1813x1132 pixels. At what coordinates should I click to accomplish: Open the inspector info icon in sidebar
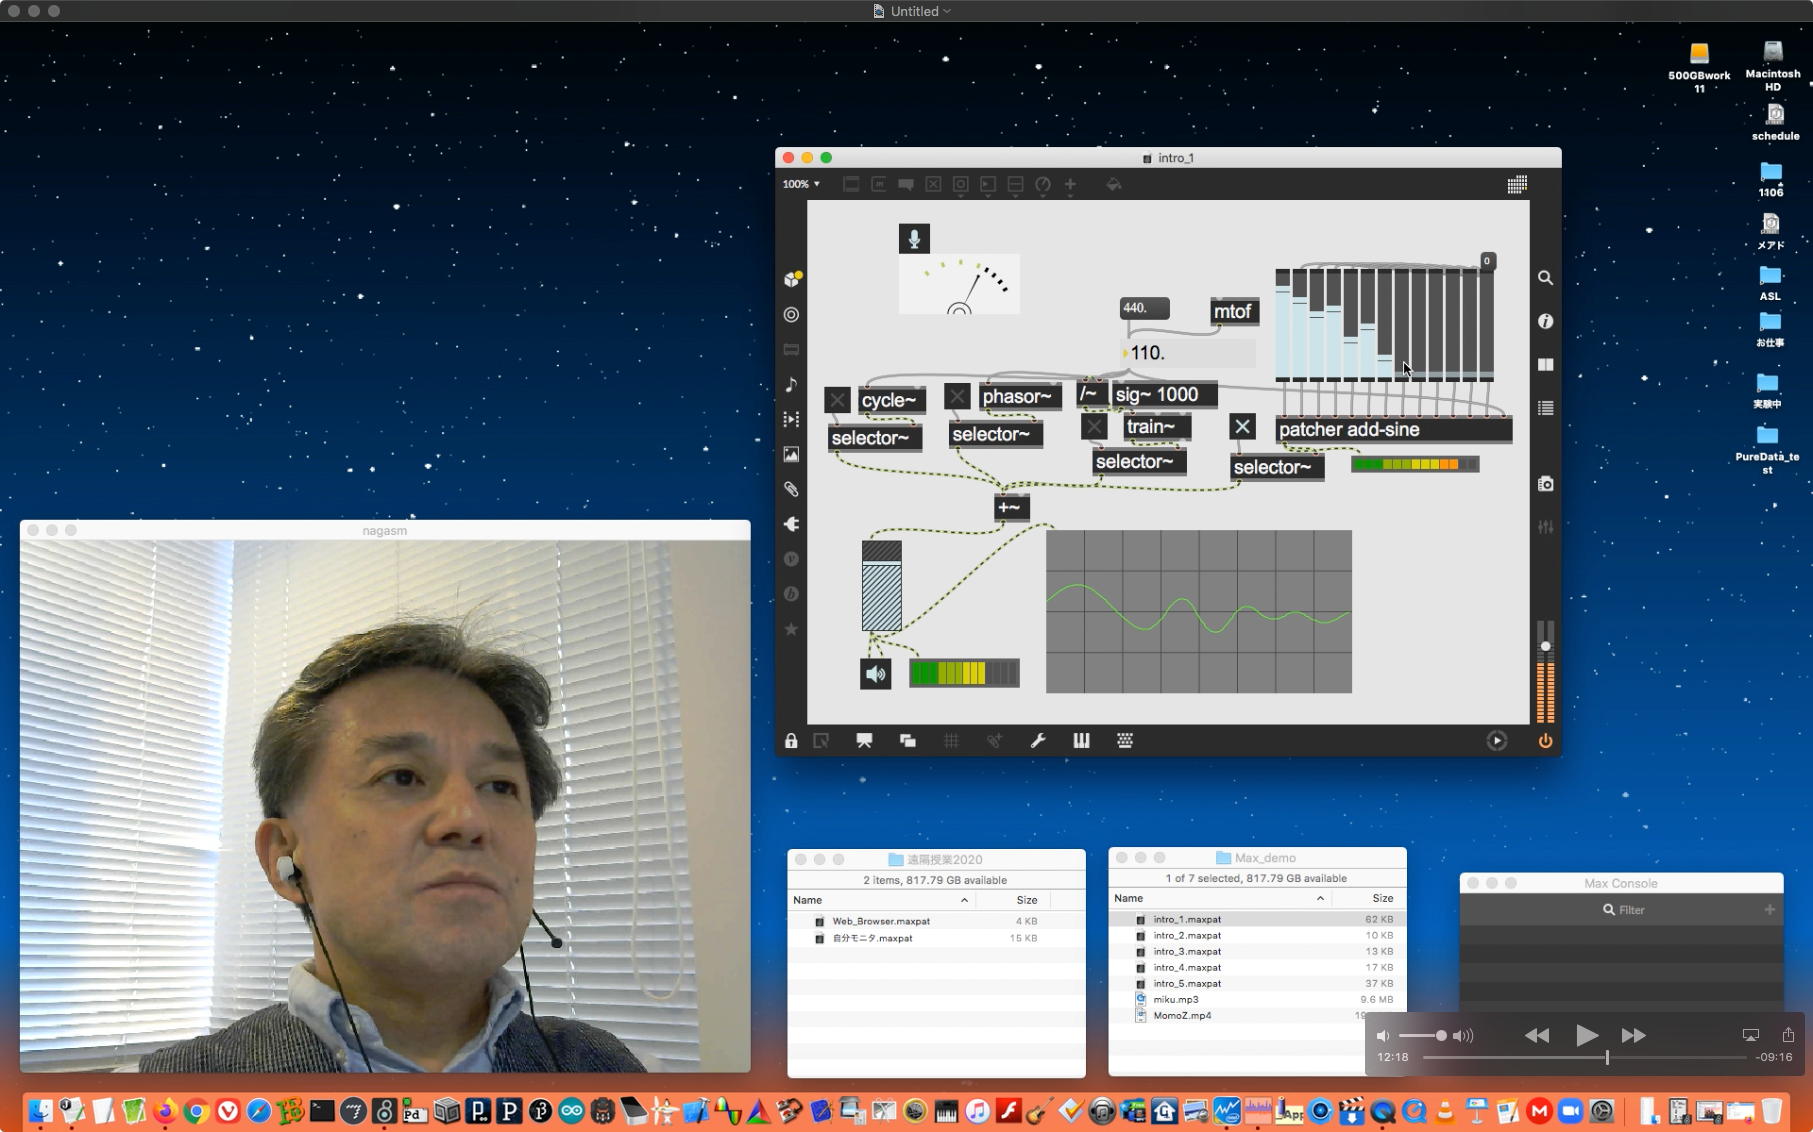coord(1545,321)
